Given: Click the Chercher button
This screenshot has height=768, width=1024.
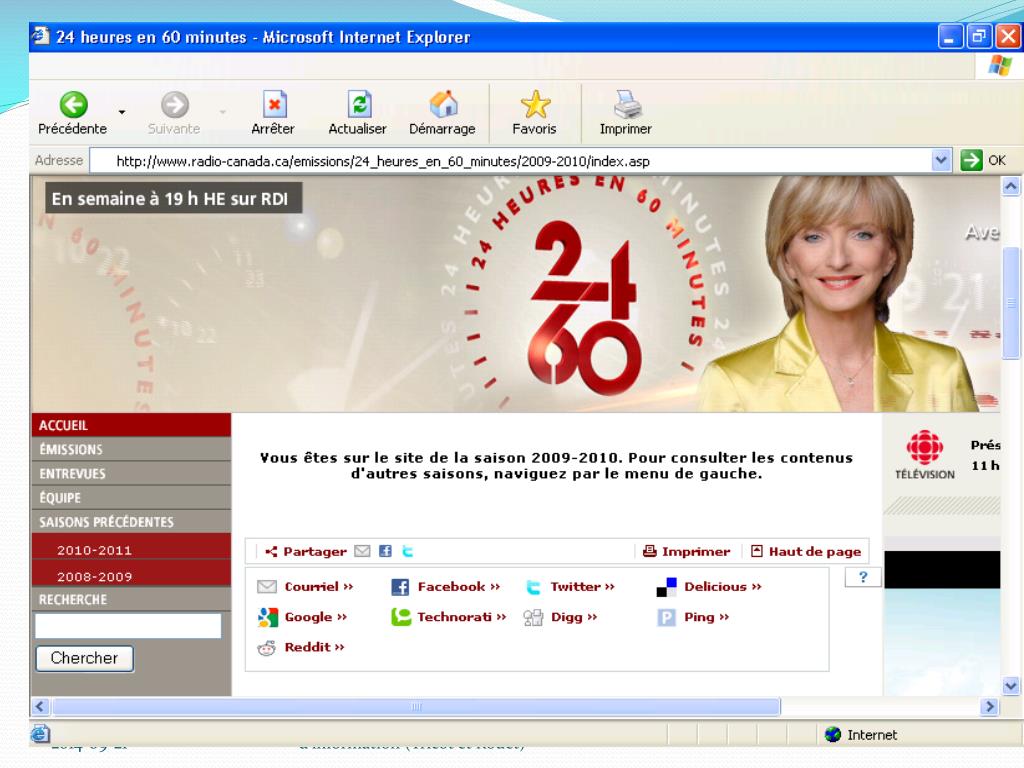Looking at the screenshot, I should (84, 658).
